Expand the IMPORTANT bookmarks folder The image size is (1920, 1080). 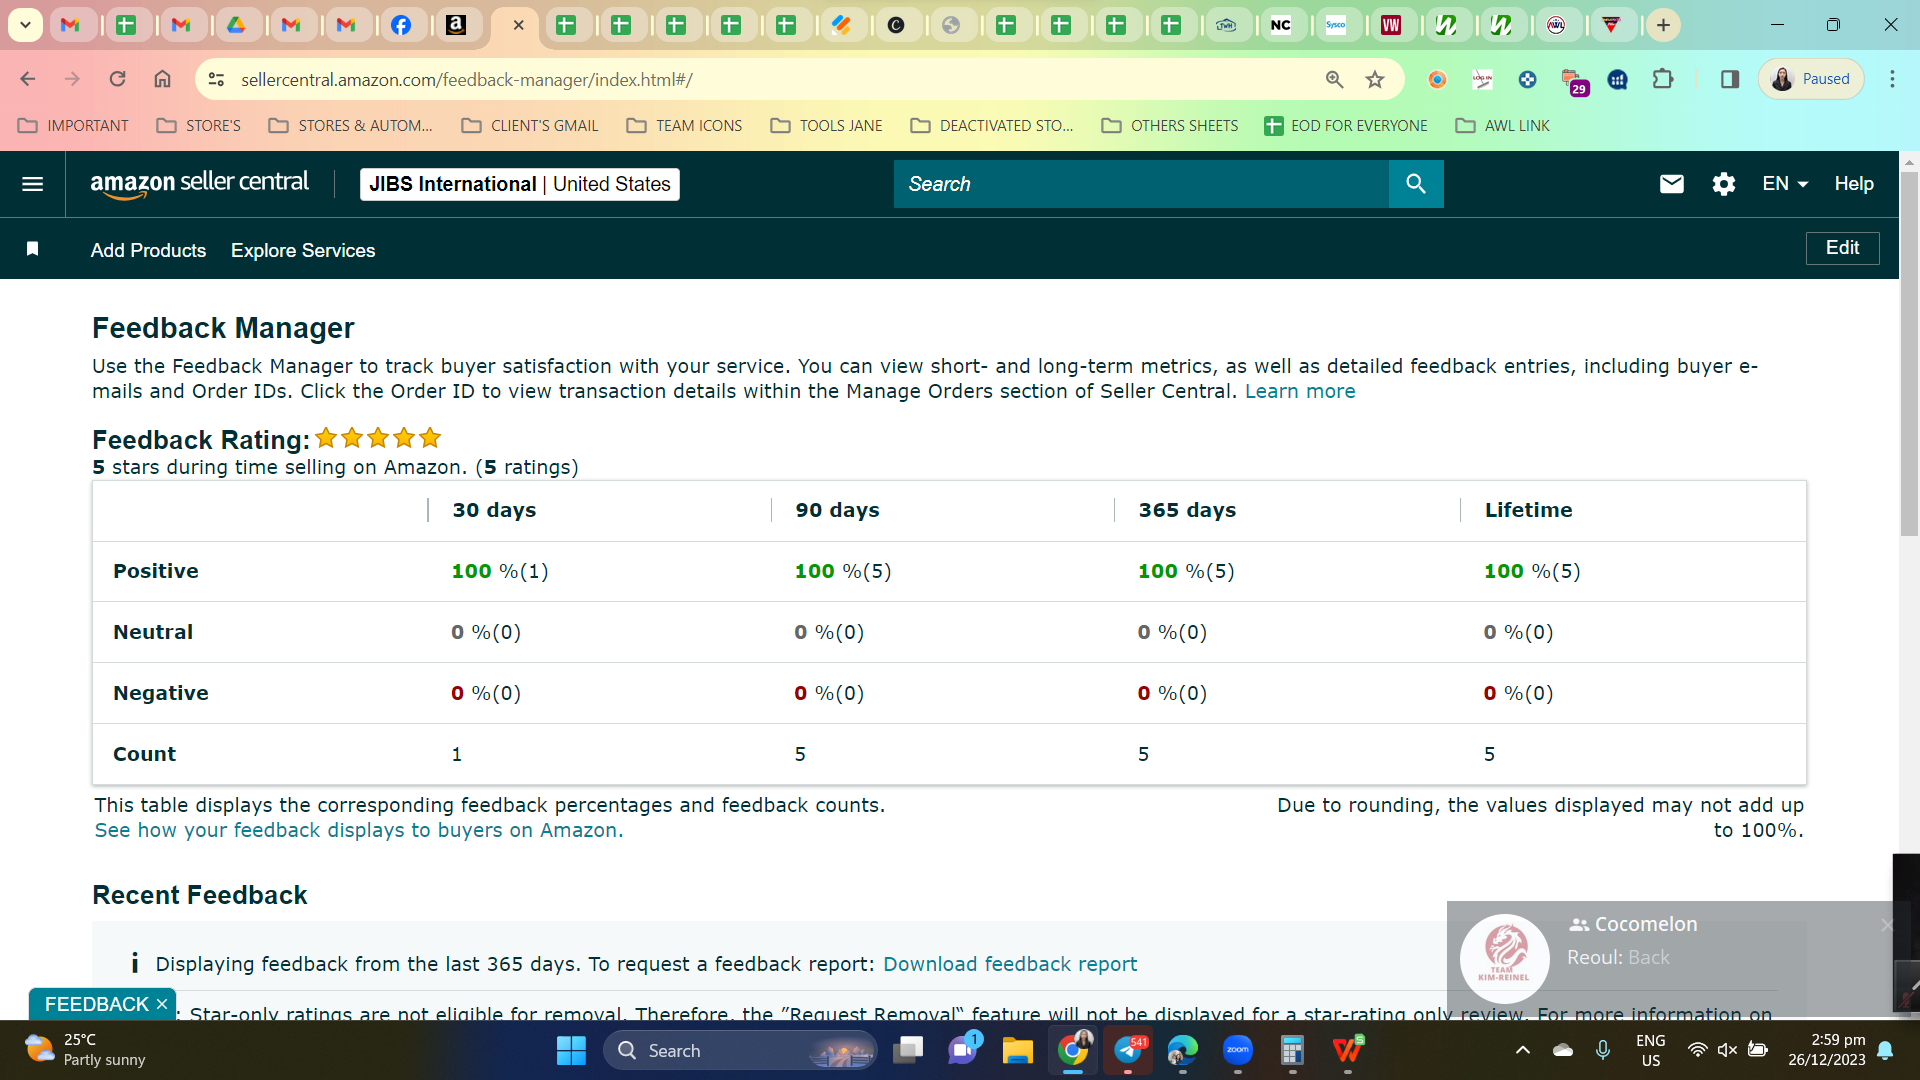[73, 126]
